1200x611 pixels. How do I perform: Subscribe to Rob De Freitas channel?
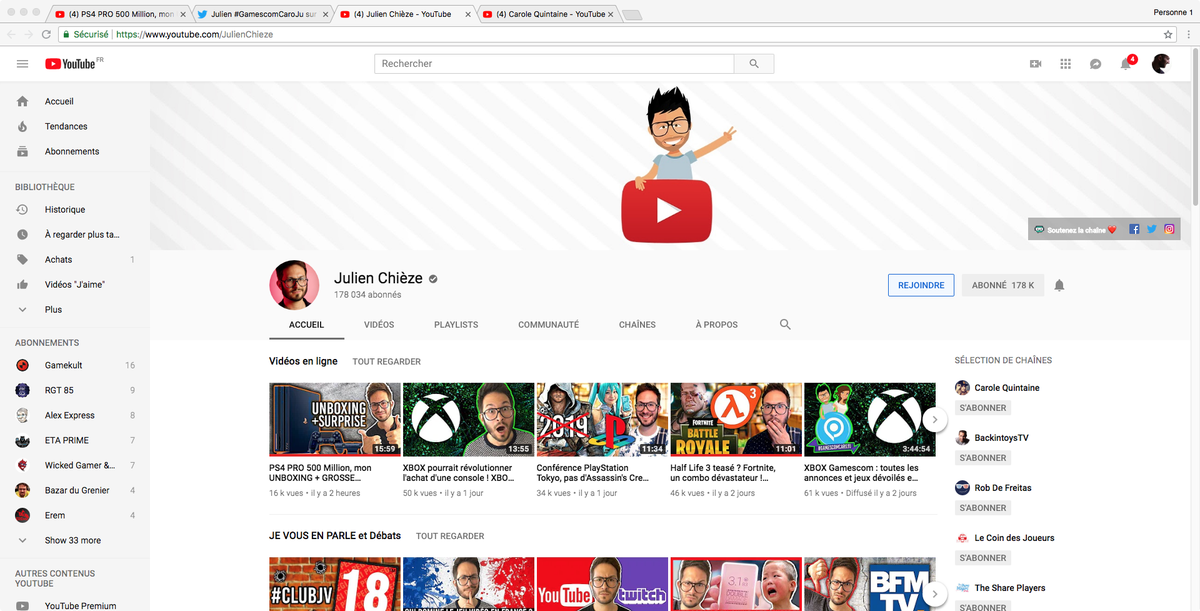click(x=983, y=508)
